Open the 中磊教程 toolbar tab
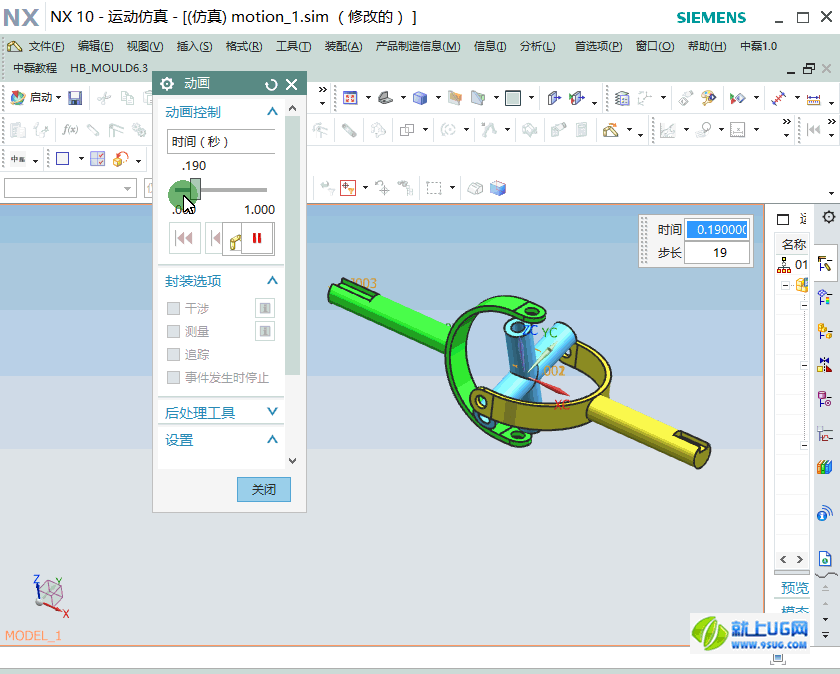This screenshot has height=674, width=840. click(35, 68)
